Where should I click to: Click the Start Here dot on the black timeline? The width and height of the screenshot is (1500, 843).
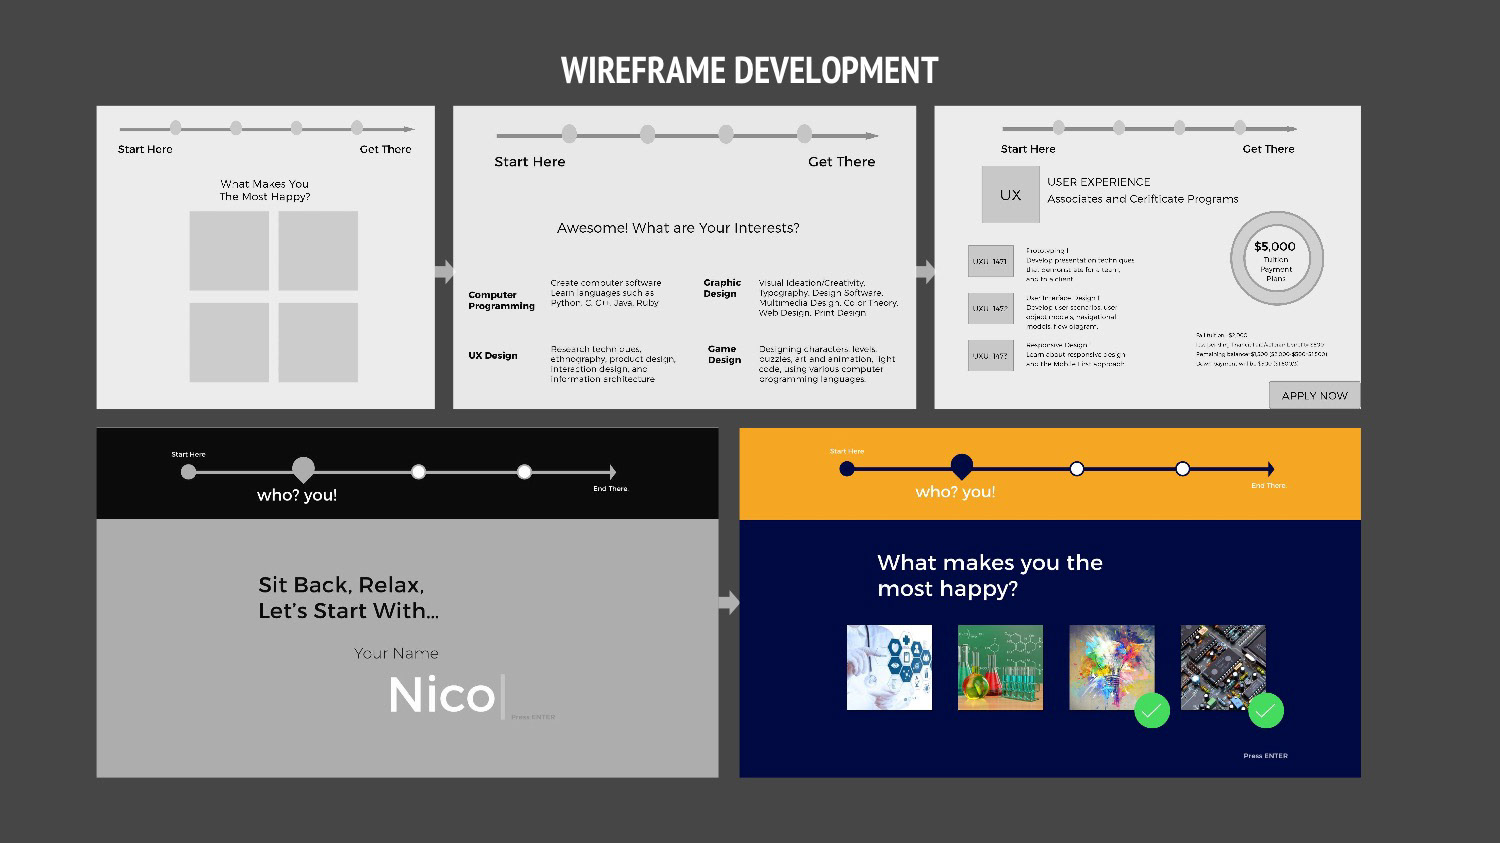click(188, 472)
